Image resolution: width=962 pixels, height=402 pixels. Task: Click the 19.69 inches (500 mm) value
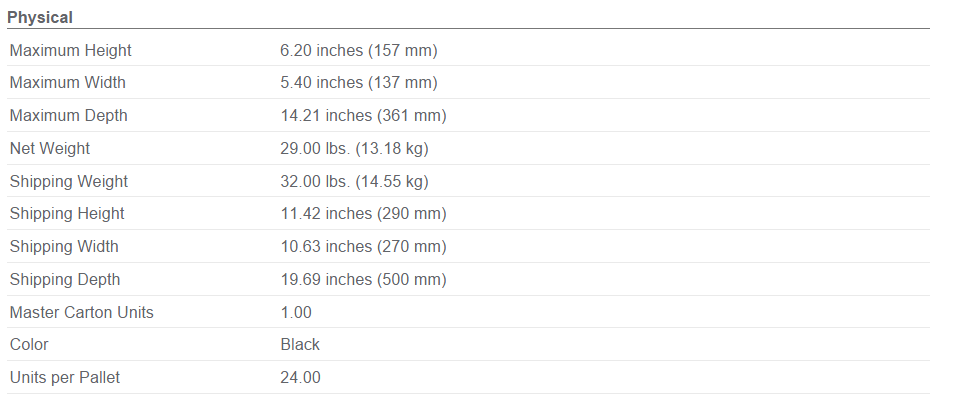coord(363,280)
